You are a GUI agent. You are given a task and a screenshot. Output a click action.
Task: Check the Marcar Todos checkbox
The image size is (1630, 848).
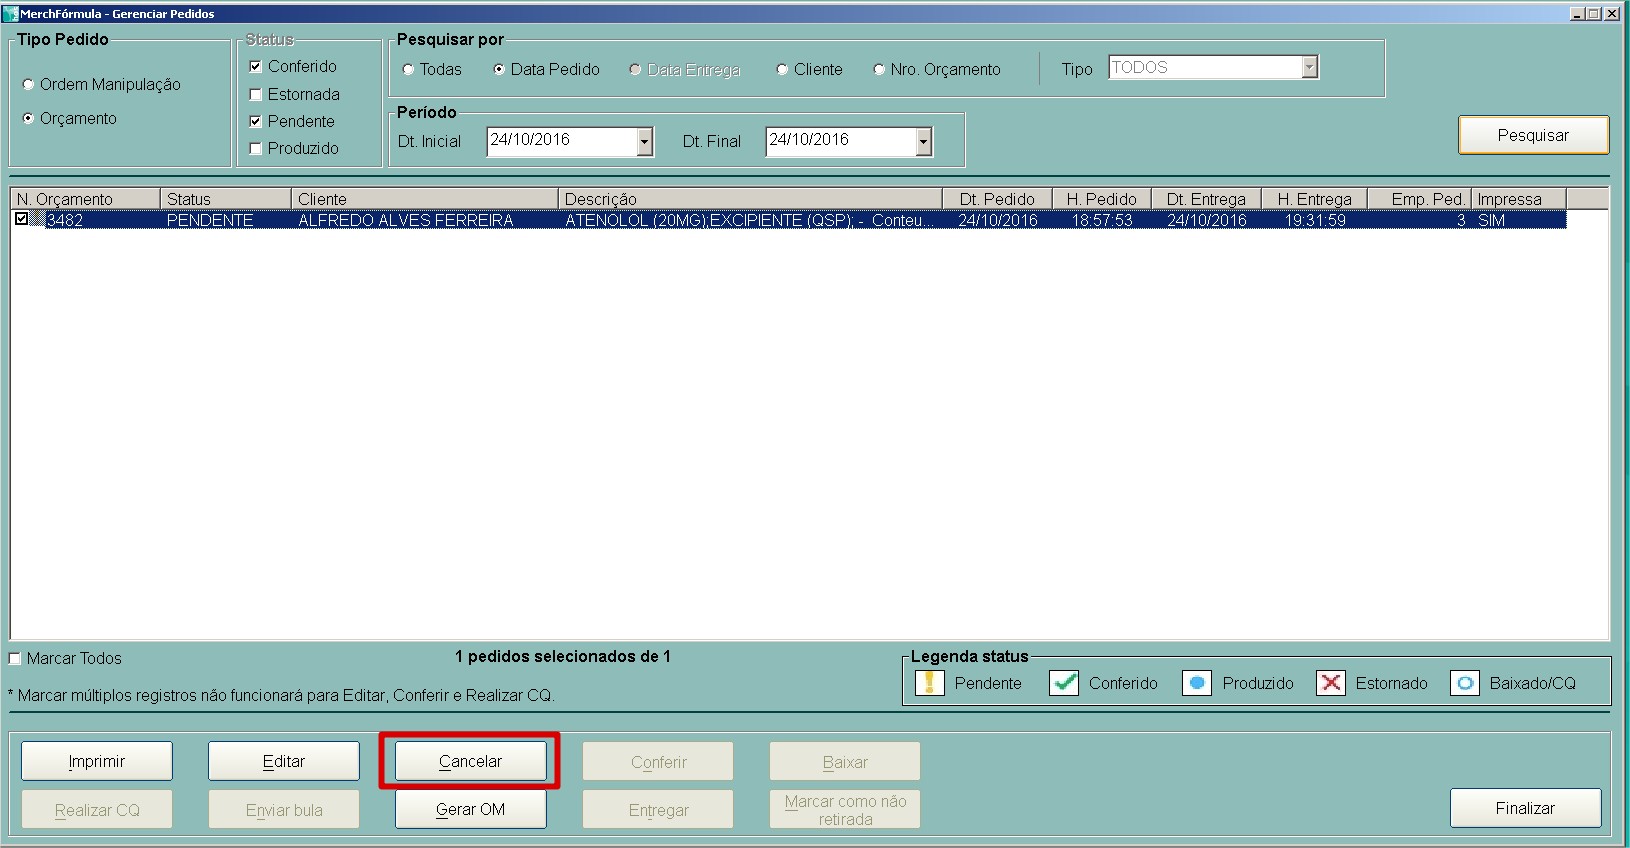15,658
